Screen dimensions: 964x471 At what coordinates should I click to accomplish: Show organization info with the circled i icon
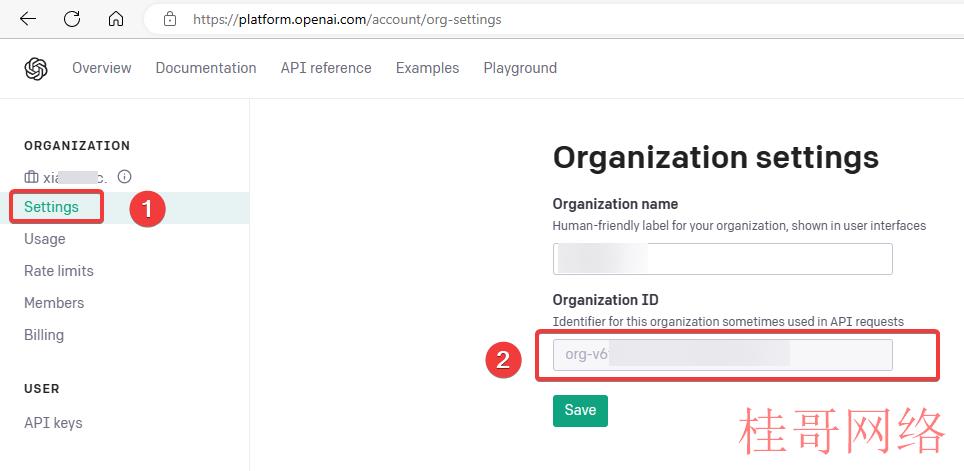coord(124,177)
